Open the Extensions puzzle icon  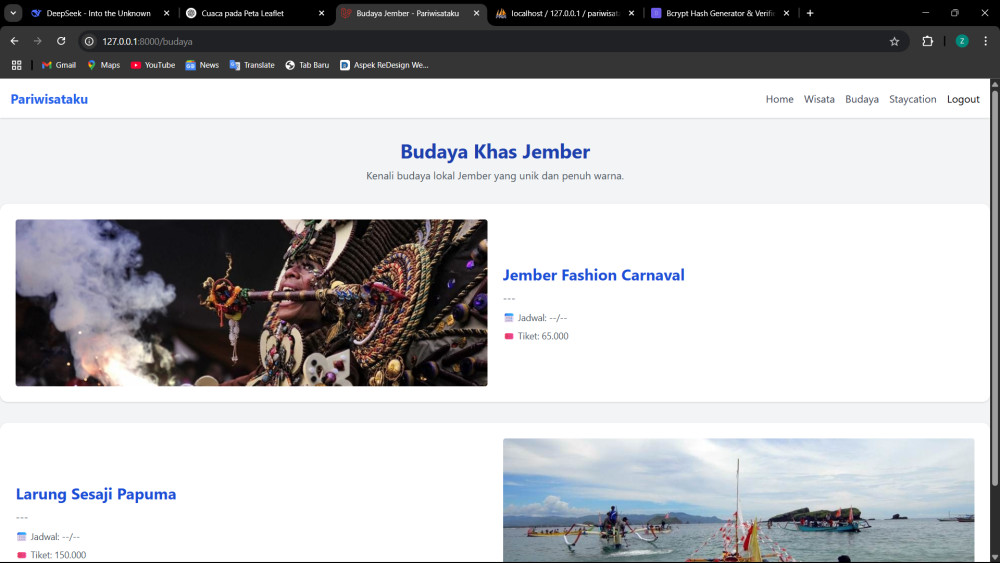[x=927, y=41]
